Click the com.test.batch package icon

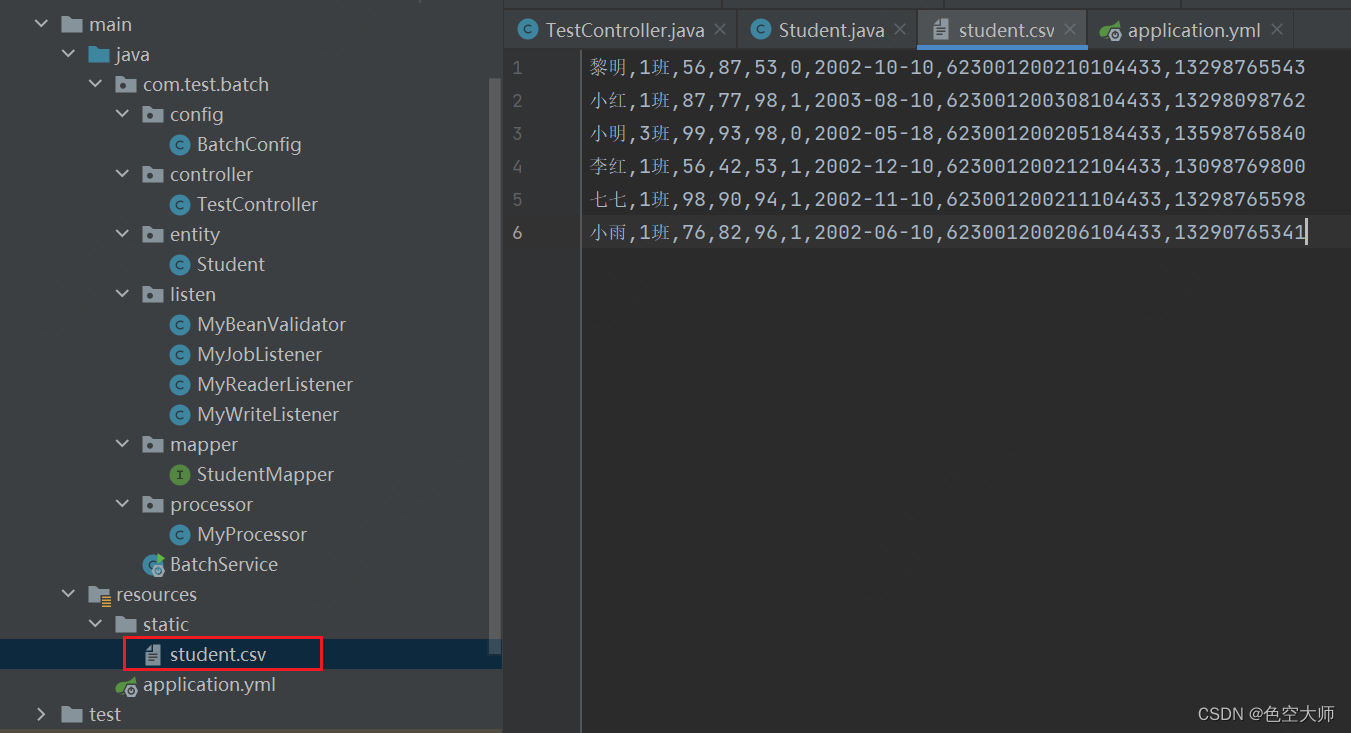tap(126, 84)
